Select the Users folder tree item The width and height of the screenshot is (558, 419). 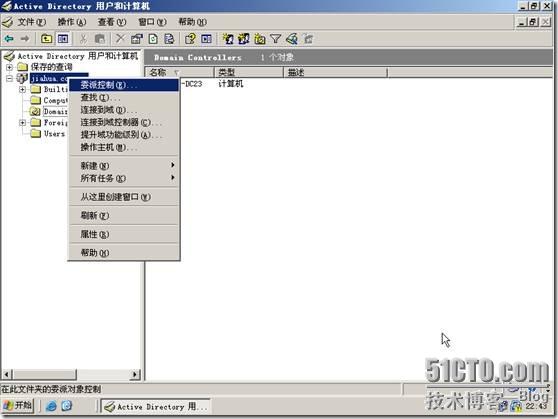tap(54, 134)
